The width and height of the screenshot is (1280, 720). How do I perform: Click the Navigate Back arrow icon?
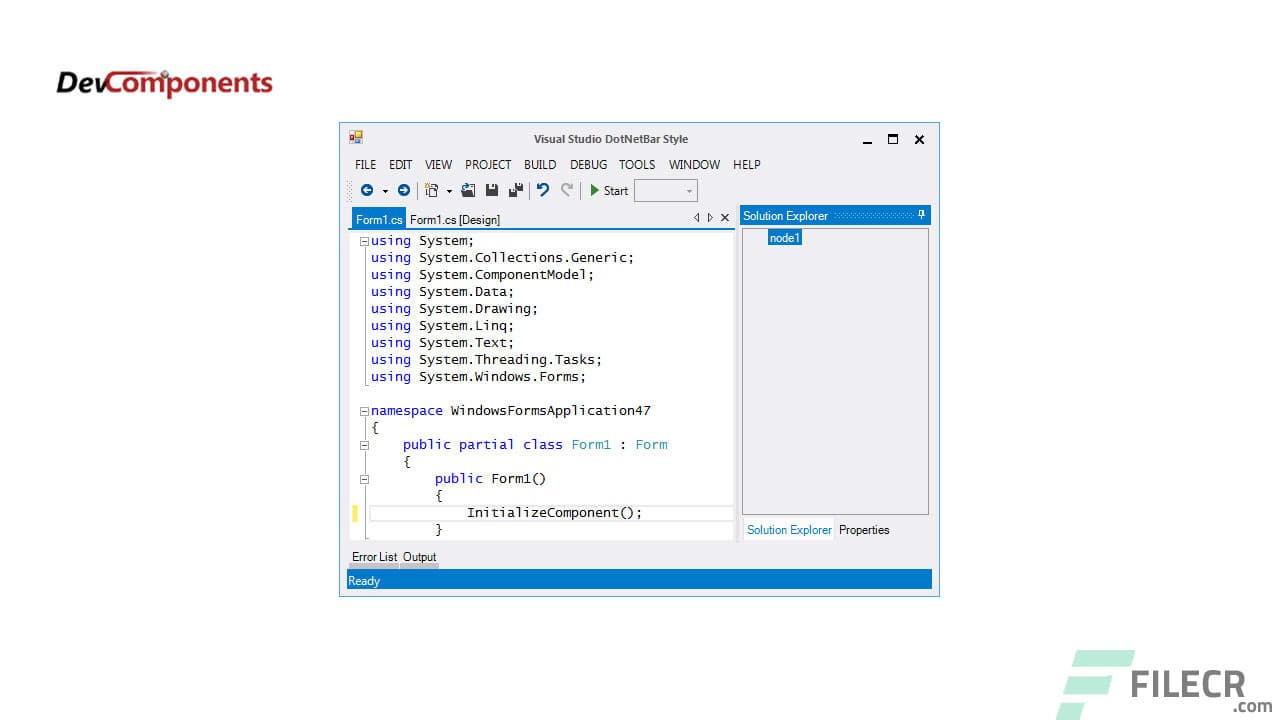368,190
